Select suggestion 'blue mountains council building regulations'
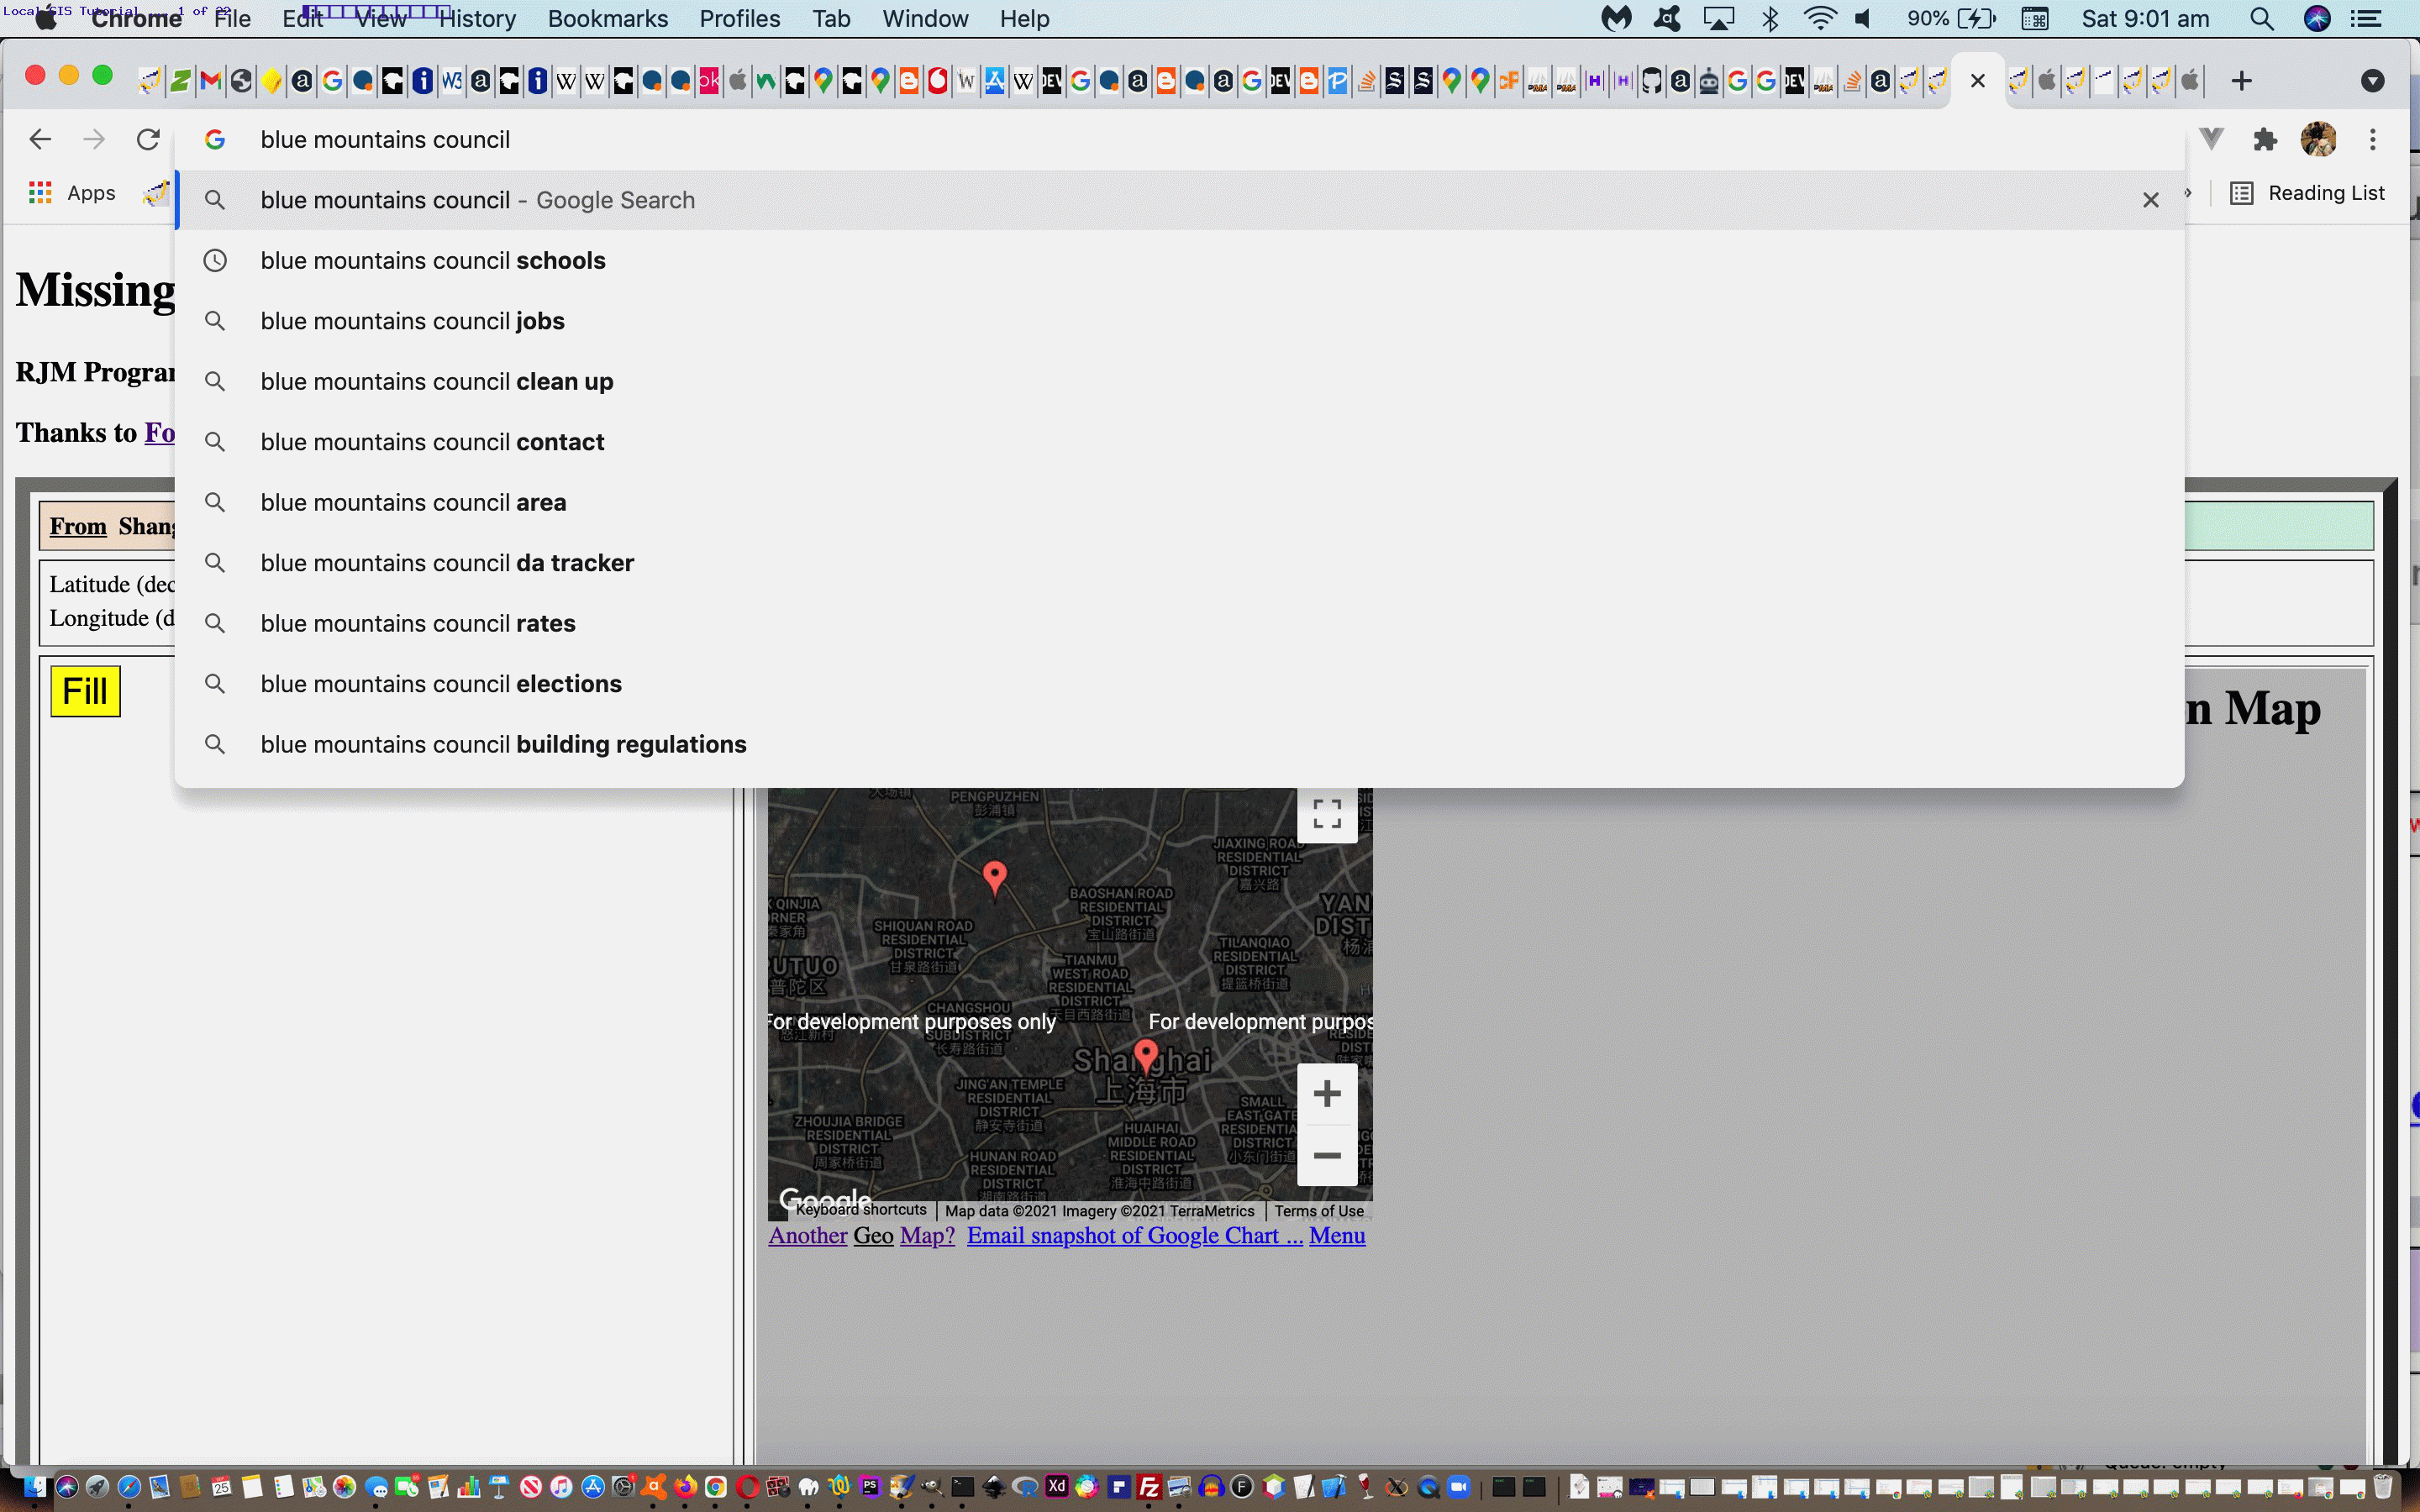 [1179, 745]
